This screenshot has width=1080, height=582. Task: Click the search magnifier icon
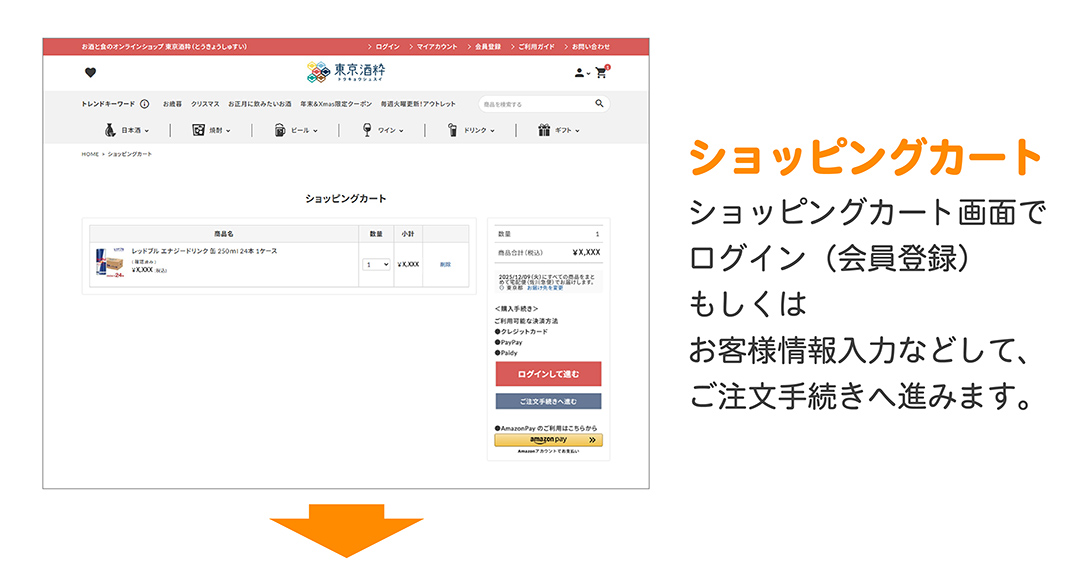(599, 103)
